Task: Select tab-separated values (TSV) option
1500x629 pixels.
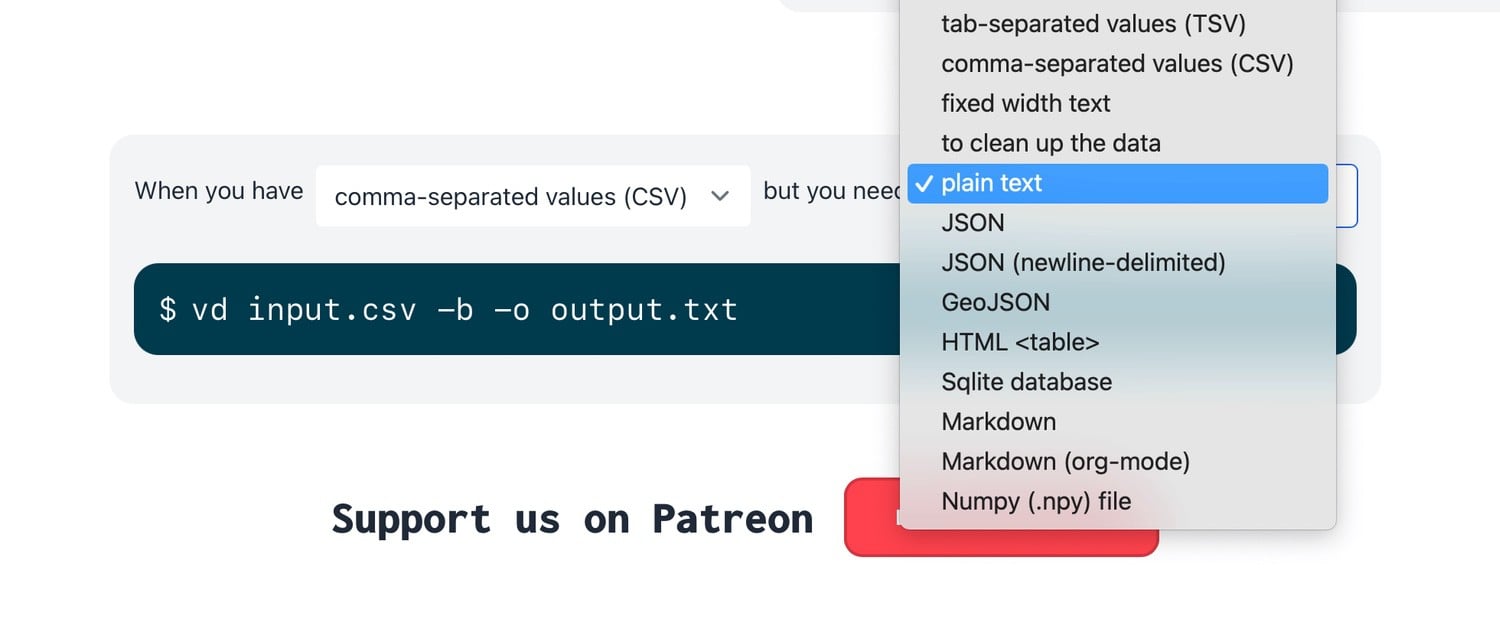Action: 1118,24
